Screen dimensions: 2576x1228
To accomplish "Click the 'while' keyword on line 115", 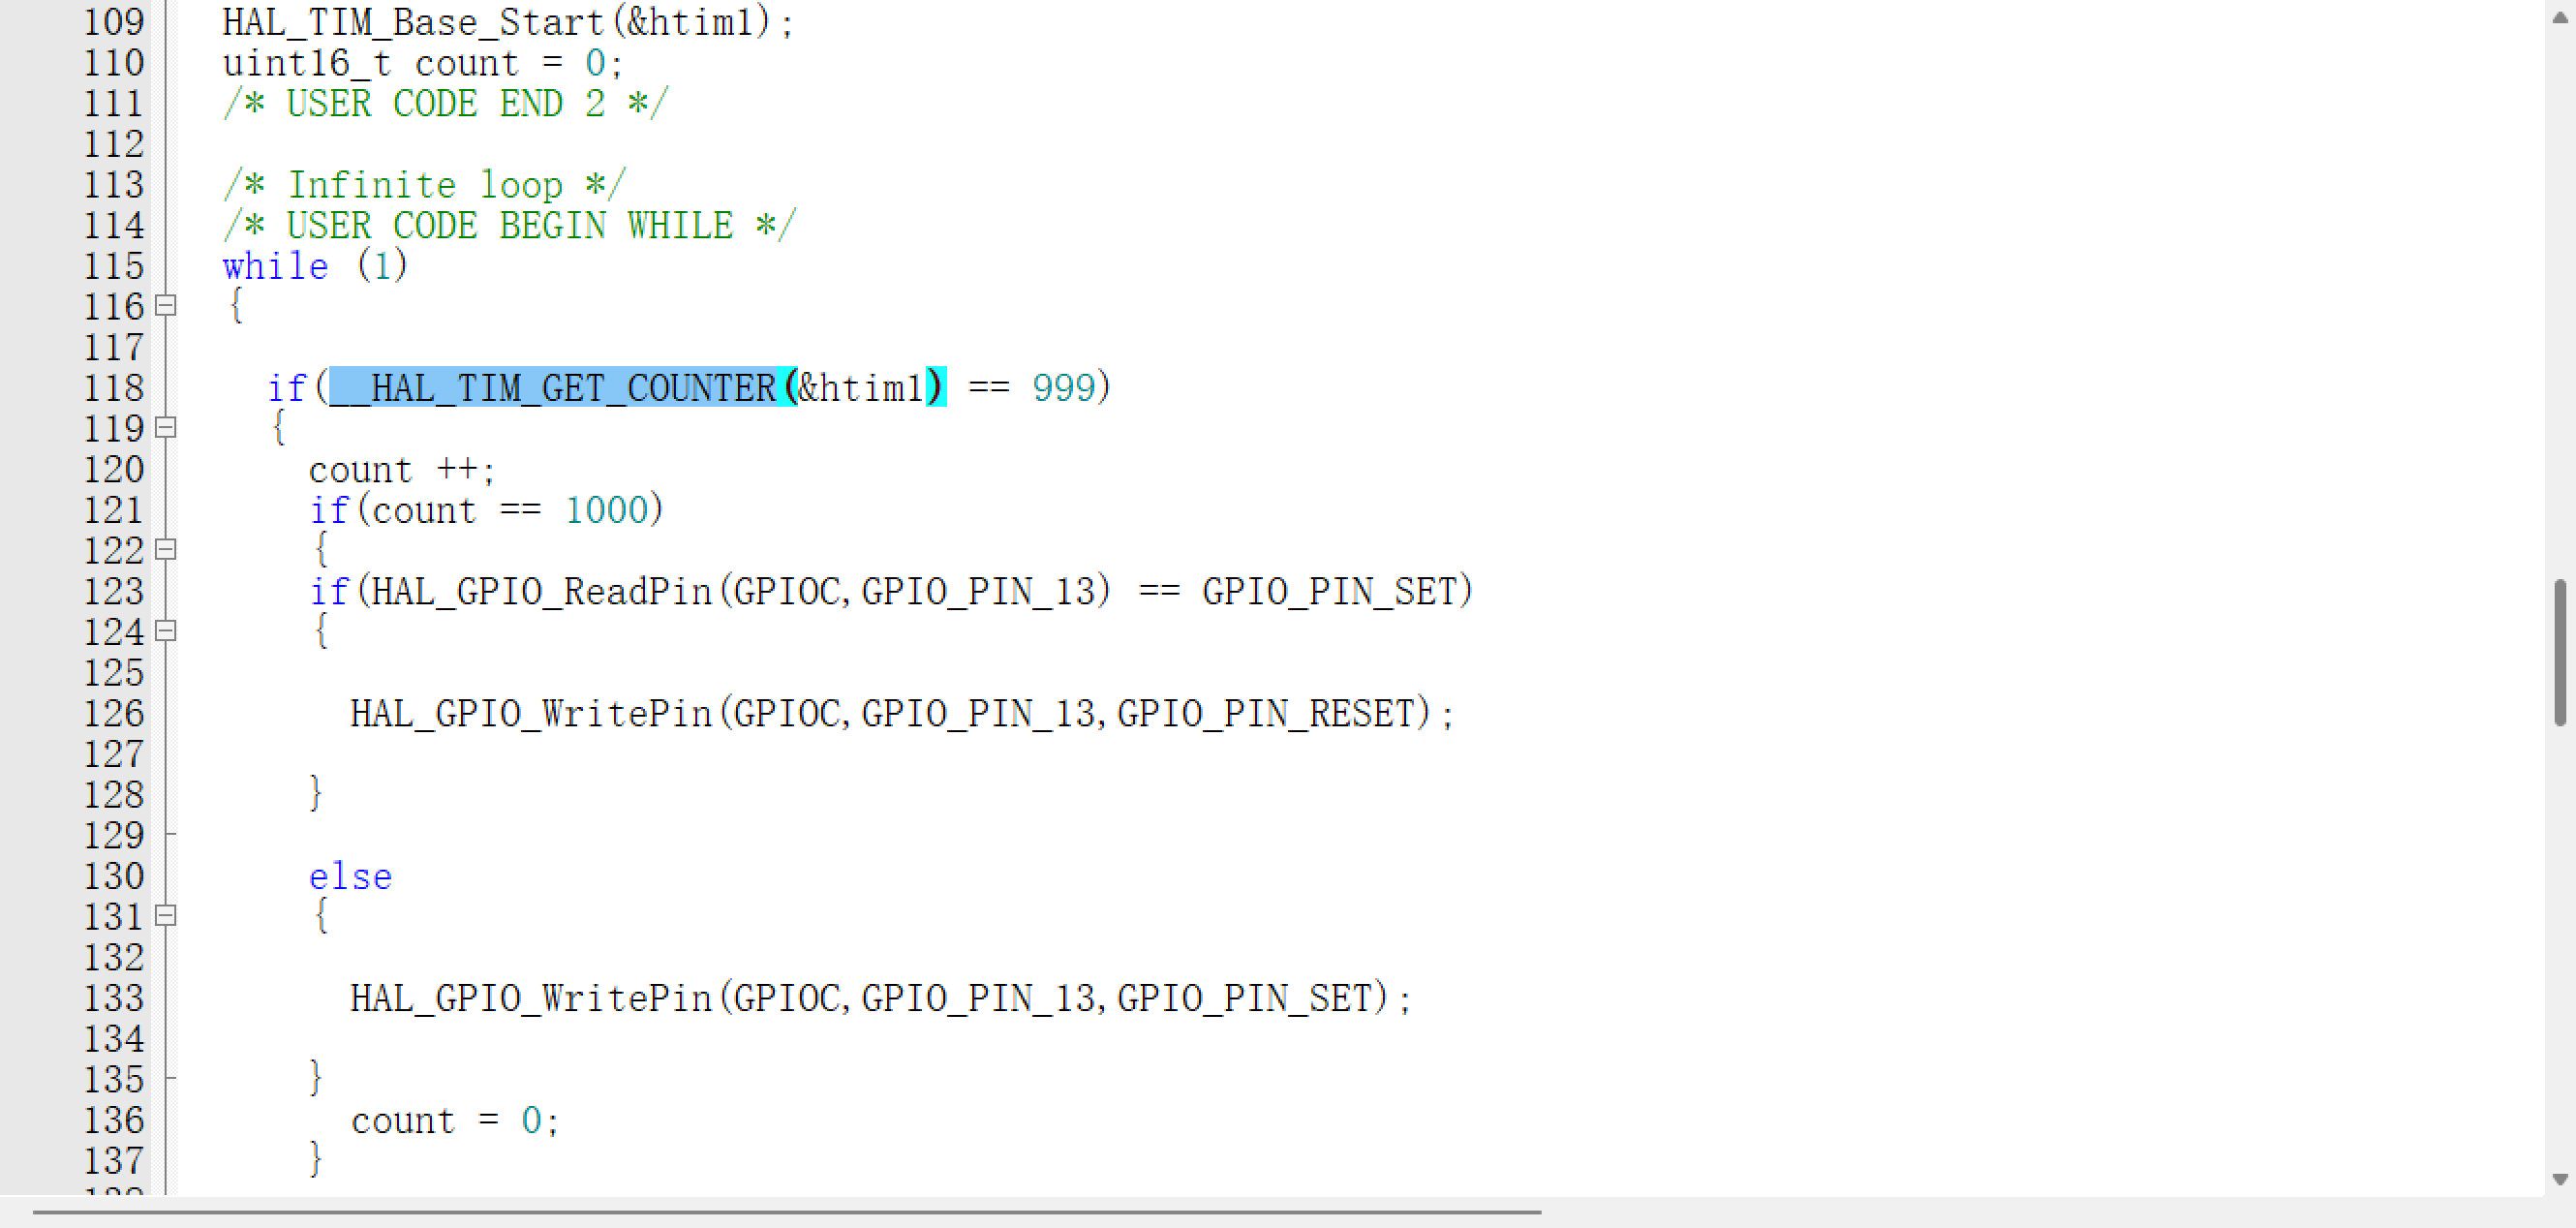I will pyautogui.click(x=275, y=266).
